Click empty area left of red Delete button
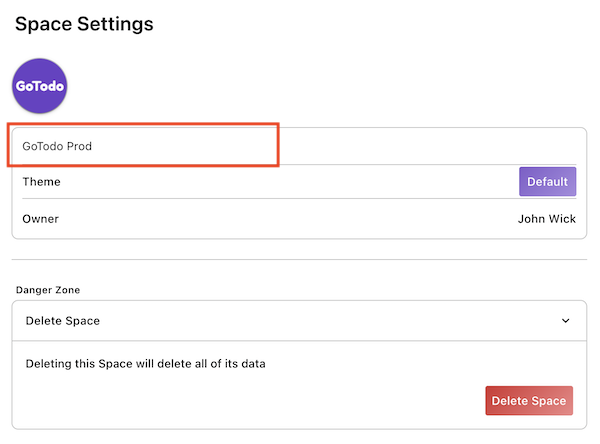Viewport: 600px width, 444px height. click(250, 401)
